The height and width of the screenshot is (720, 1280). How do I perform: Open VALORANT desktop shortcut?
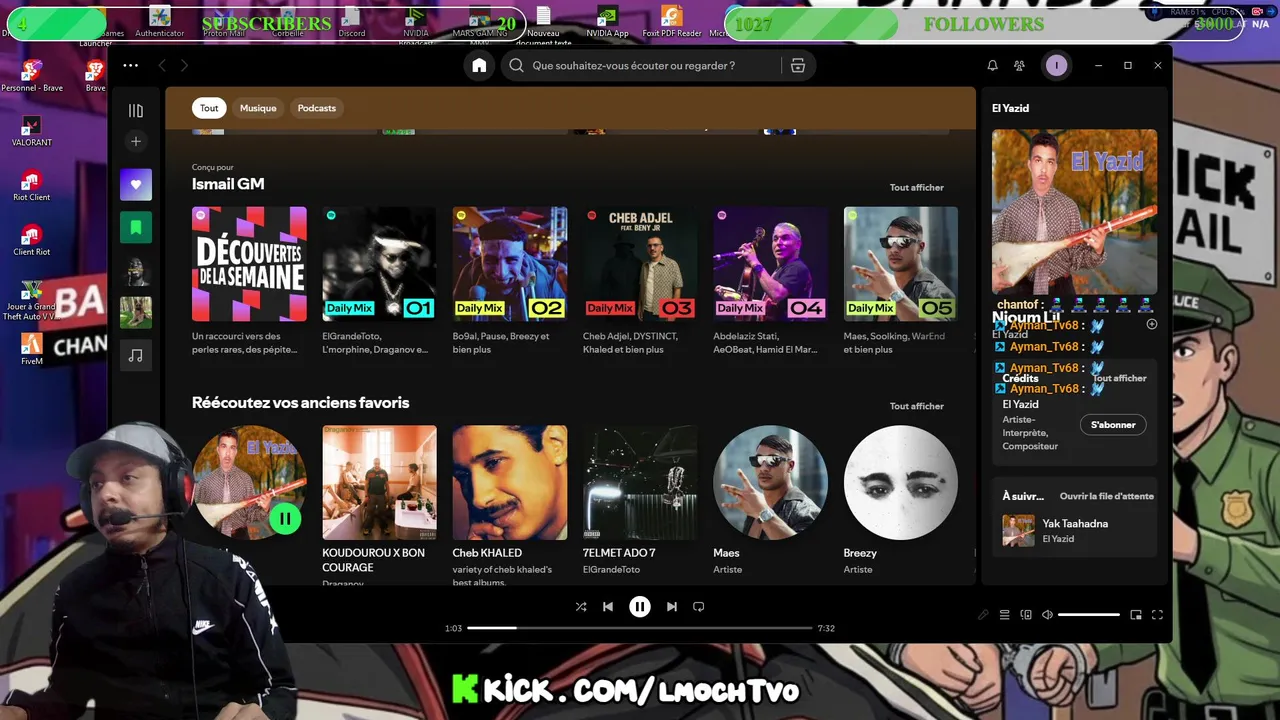coord(32,131)
